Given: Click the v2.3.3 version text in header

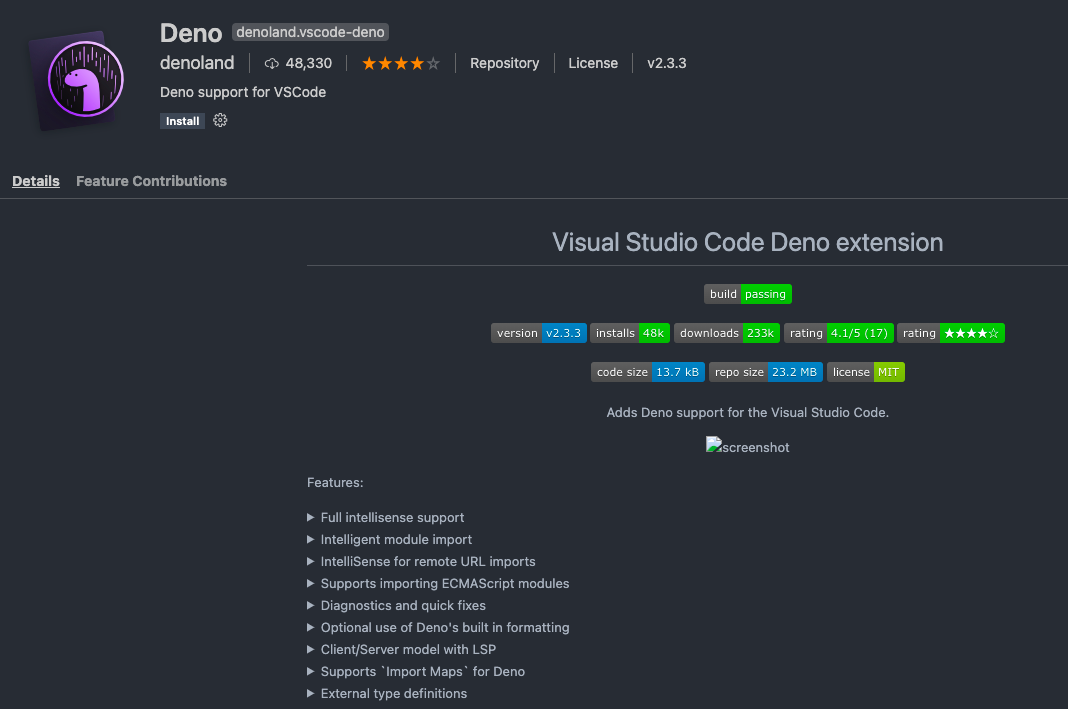Looking at the screenshot, I should coord(666,63).
